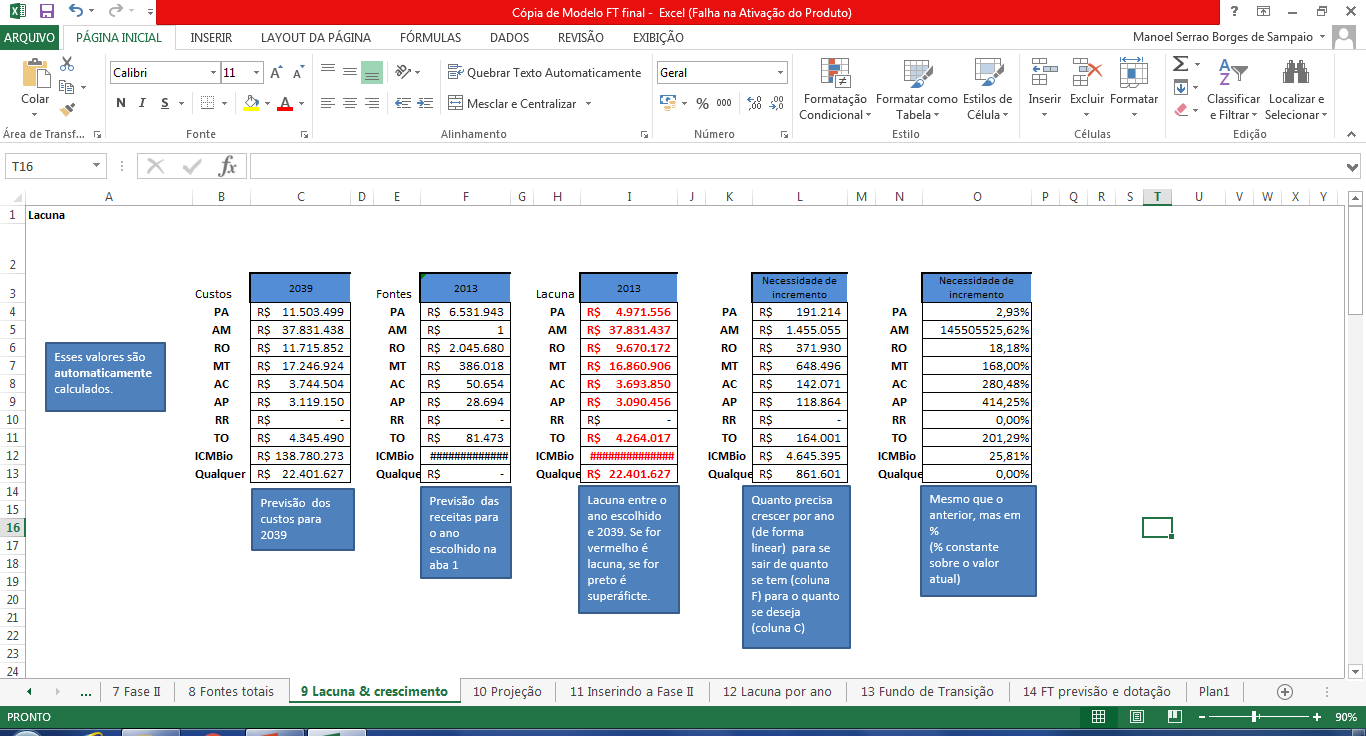Click Undo arrow in quick access toolbar
Screen dimensions: 1366x736
tap(77, 12)
